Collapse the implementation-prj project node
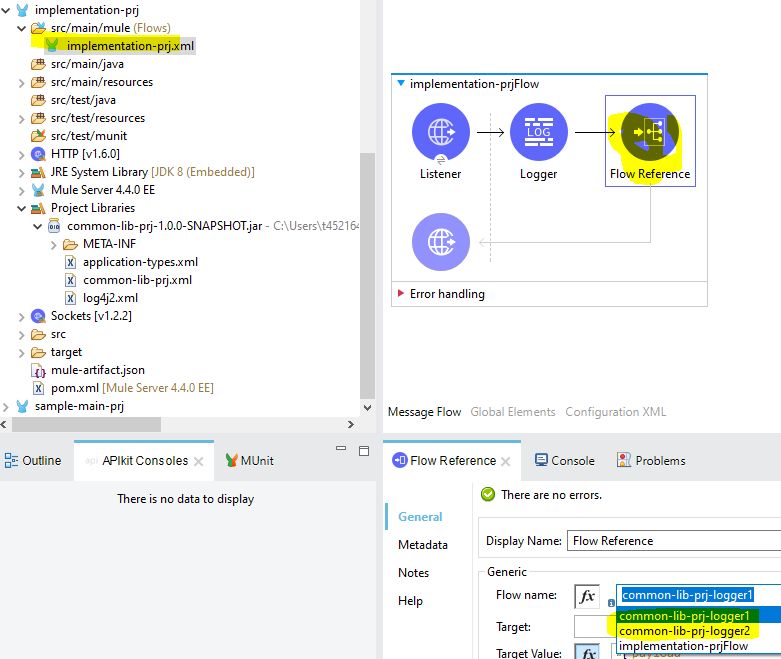This screenshot has width=781, height=659. (x=5, y=10)
